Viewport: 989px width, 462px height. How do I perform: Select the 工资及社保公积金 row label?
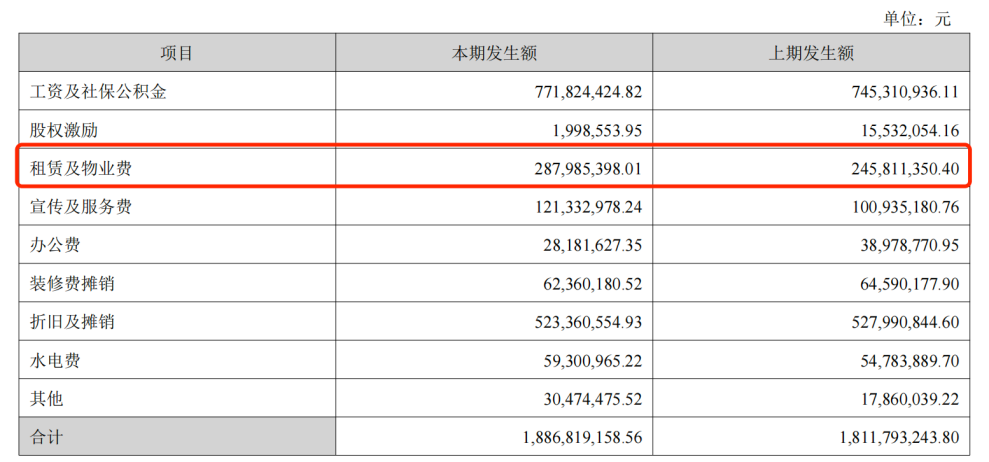point(98,92)
